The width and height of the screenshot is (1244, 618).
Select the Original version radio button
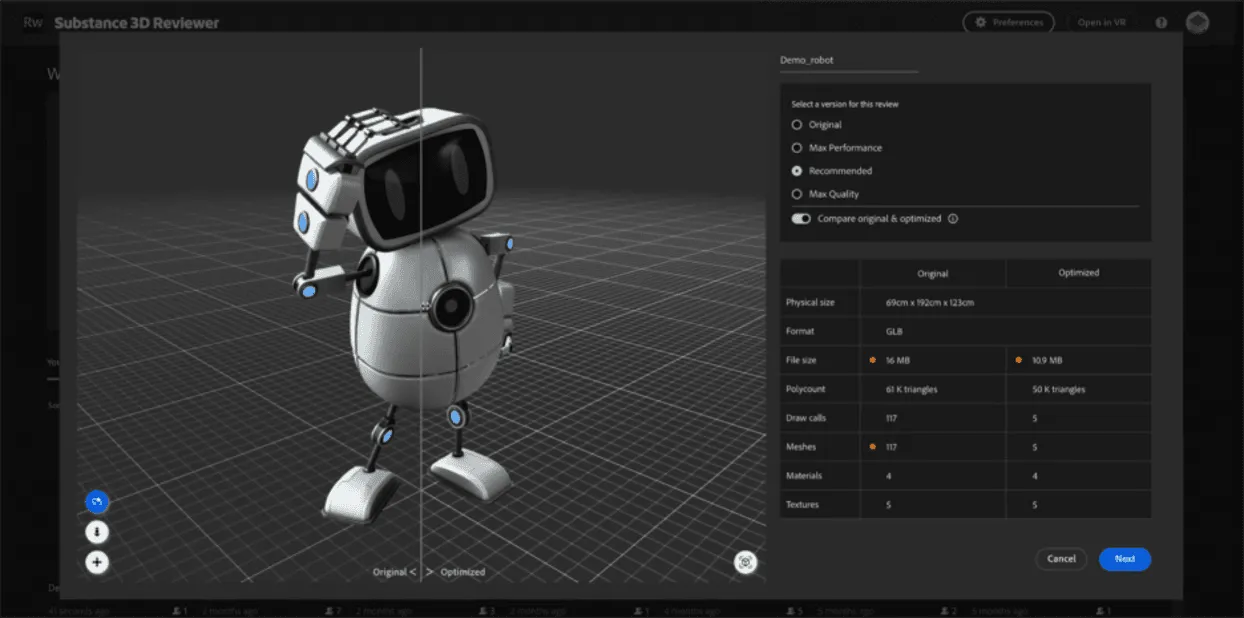click(x=797, y=125)
